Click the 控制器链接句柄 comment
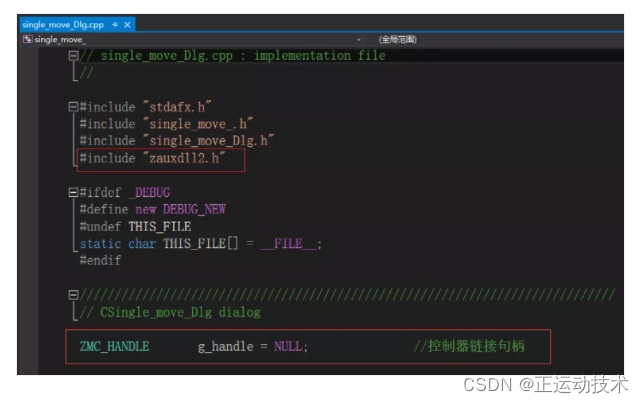Image resolution: width=644 pixels, height=403 pixels. click(469, 346)
